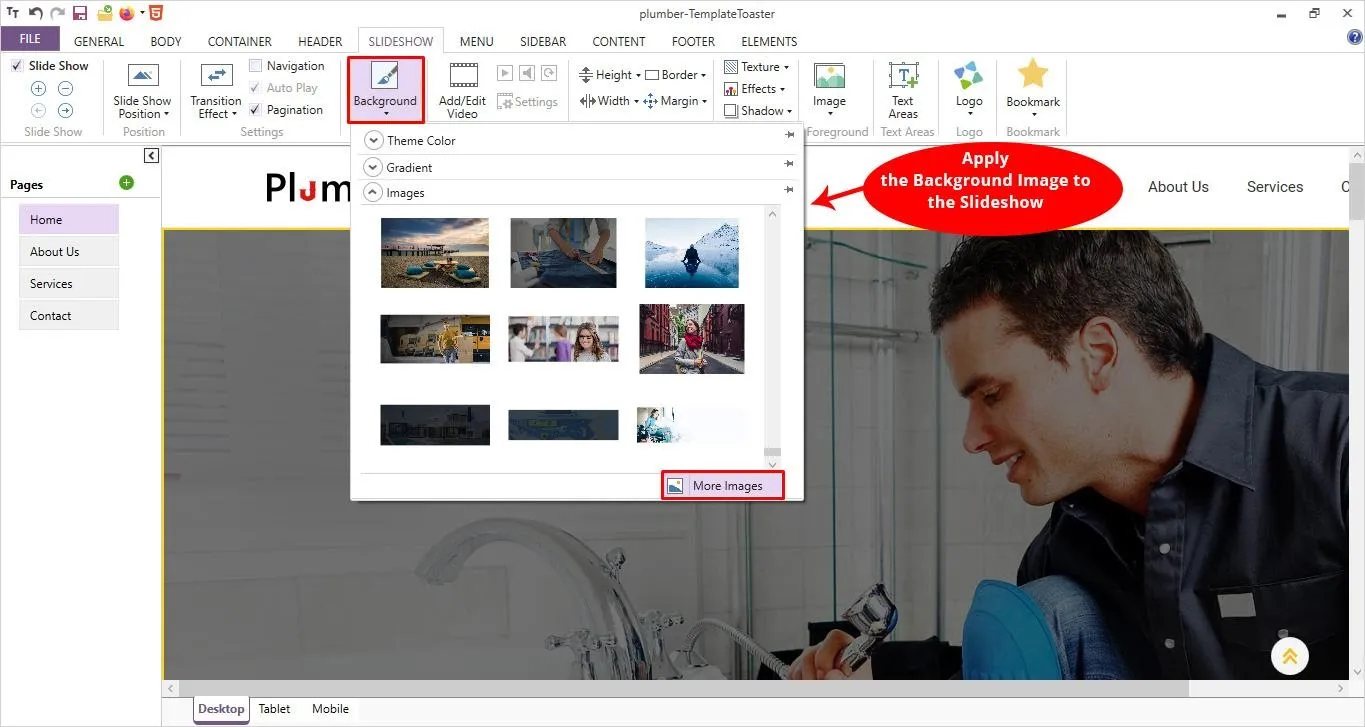The width and height of the screenshot is (1365, 727).
Task: Enable the Navigation checkbox
Action: 256,66
